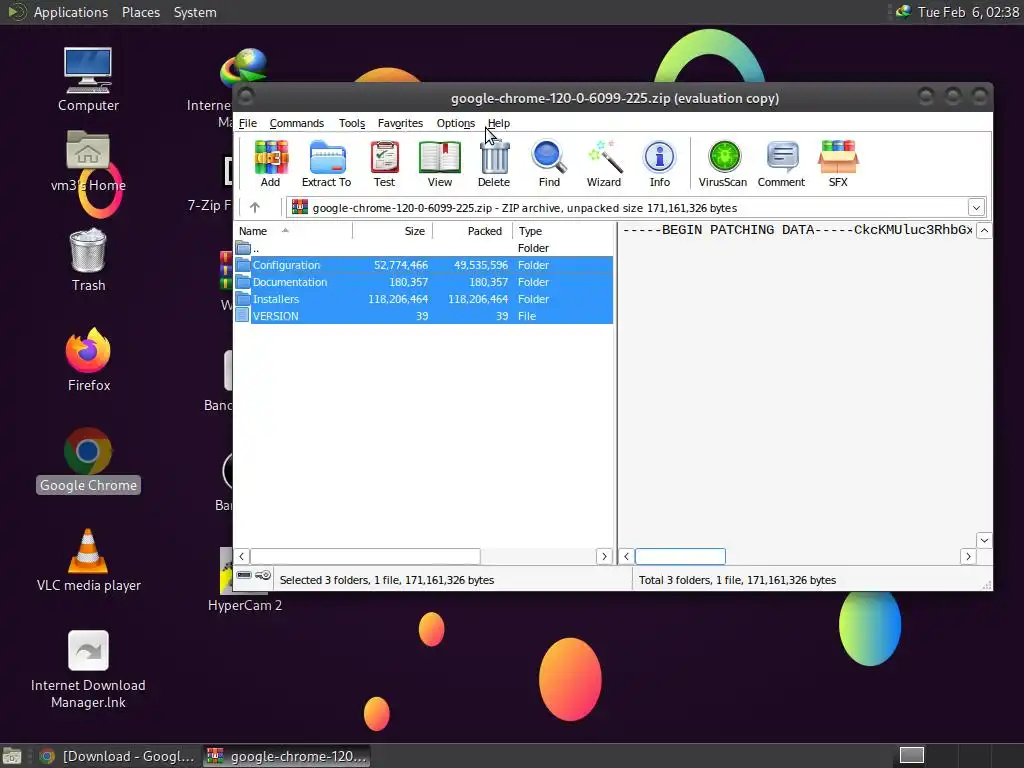Sort by the Name column header
The height and width of the screenshot is (768, 1024).
click(293, 231)
